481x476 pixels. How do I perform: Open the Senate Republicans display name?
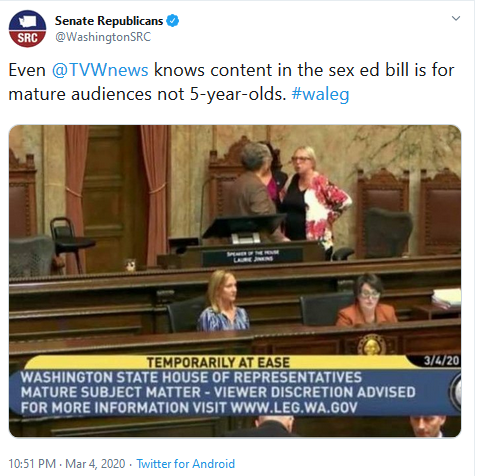click(109, 21)
